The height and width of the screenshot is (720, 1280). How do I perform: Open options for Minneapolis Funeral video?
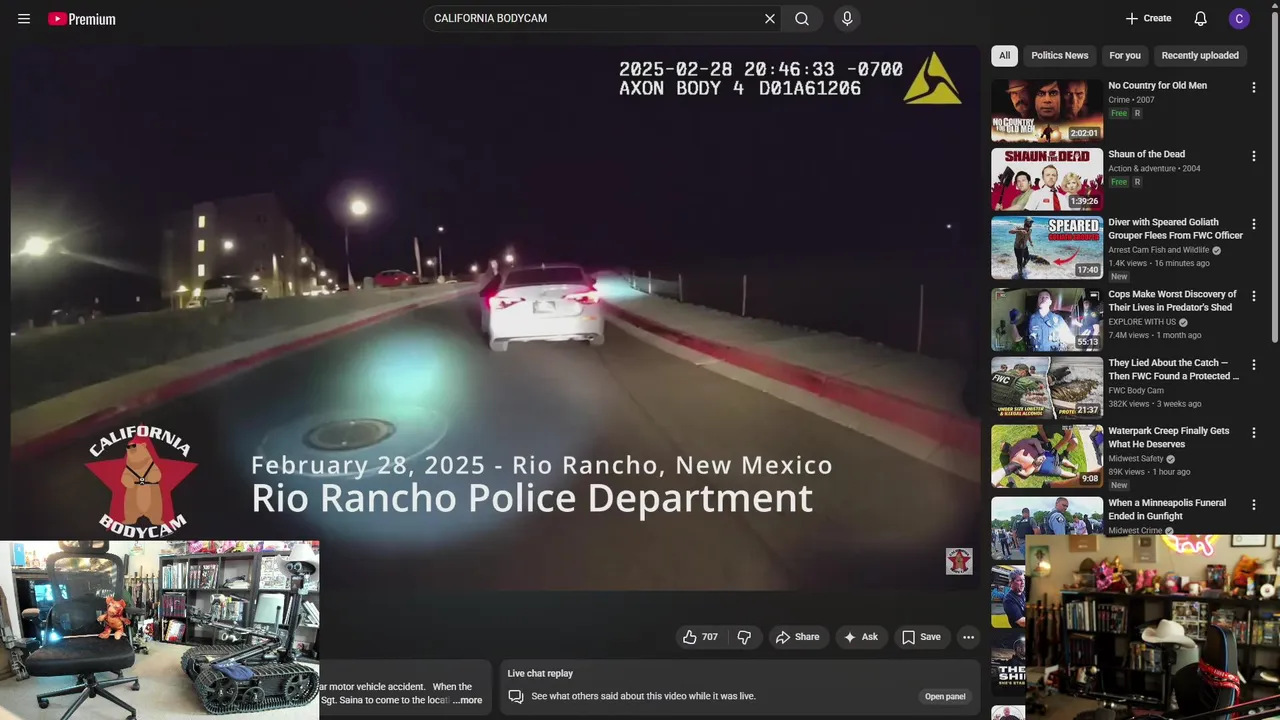pos(1254,506)
